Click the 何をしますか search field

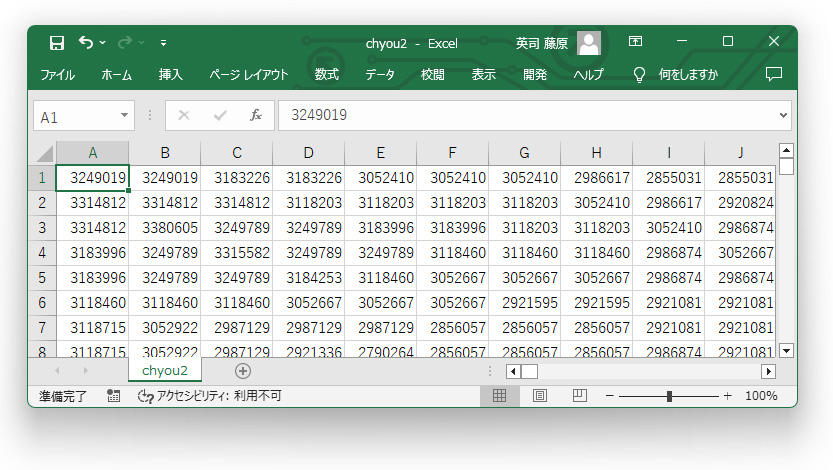[688, 74]
